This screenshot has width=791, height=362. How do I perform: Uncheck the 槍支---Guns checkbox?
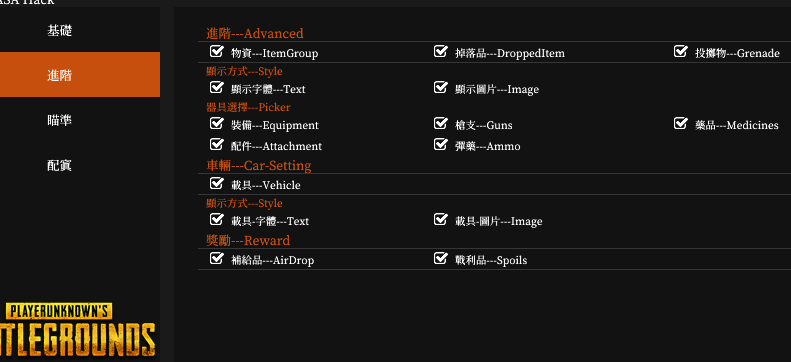440,124
